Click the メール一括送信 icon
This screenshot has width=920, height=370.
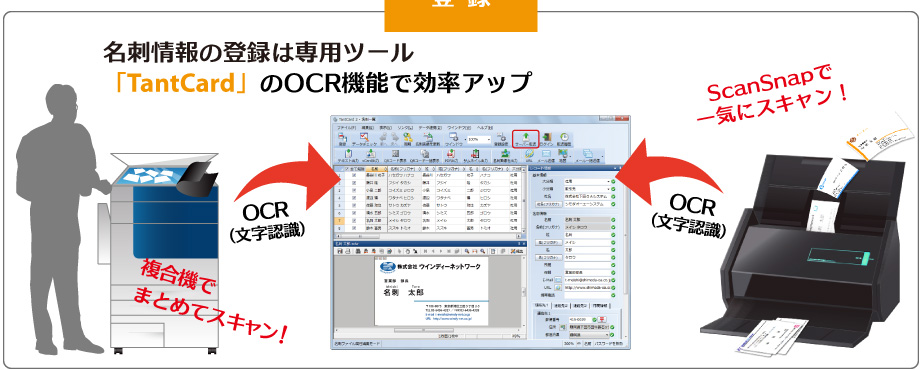[x=588, y=155]
